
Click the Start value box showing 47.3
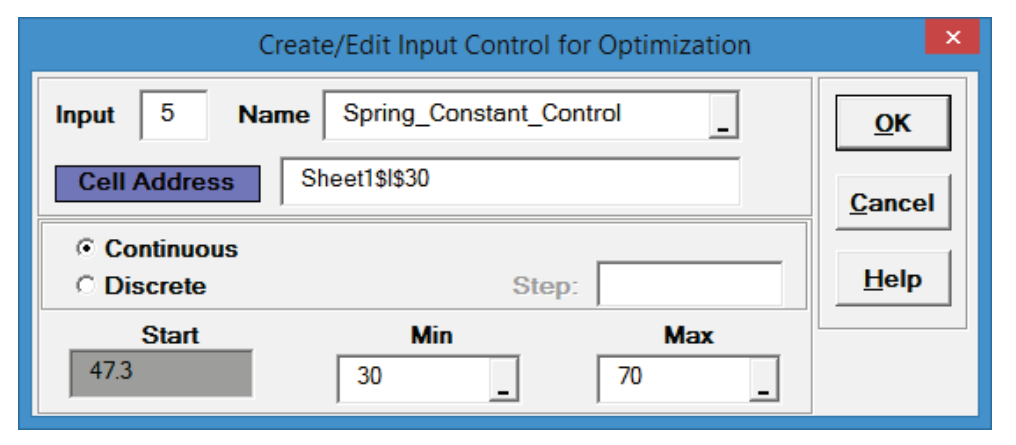160,373
